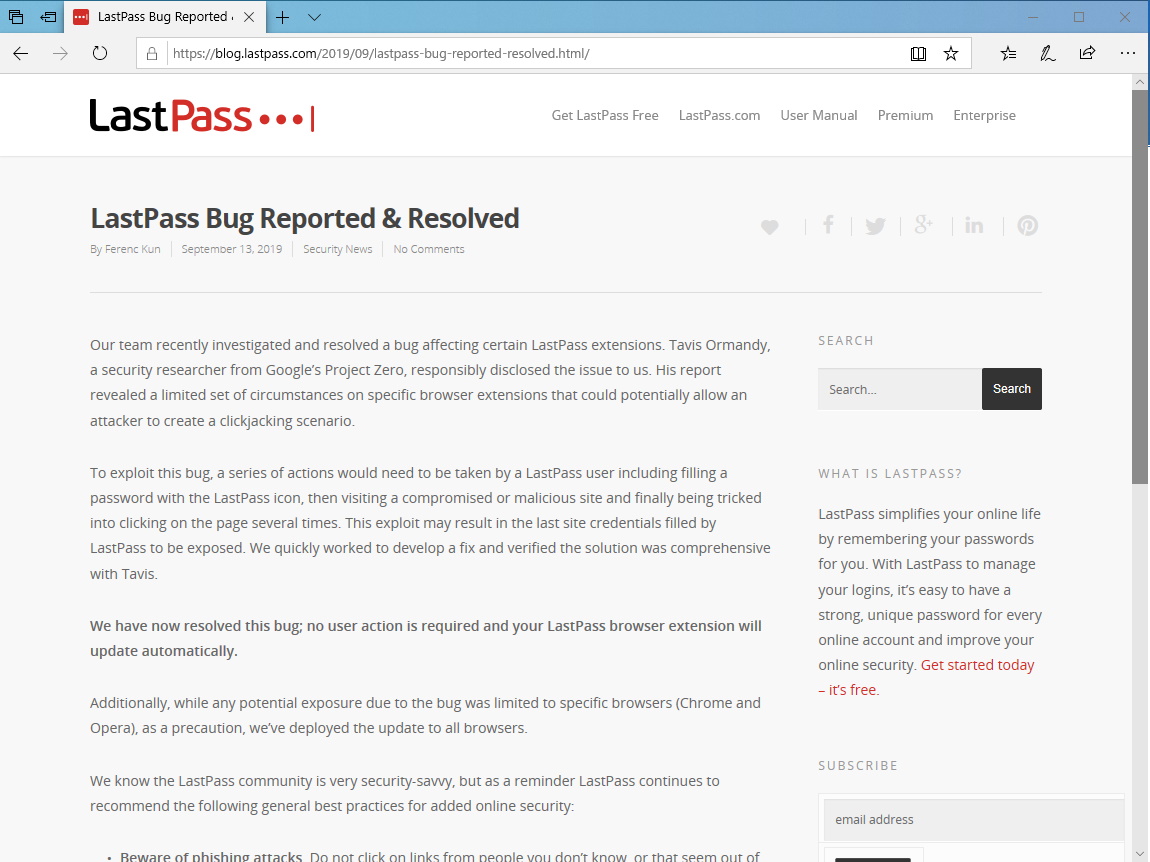This screenshot has width=1150, height=862.
Task: Click the Share page icon
Action: (x=1088, y=53)
